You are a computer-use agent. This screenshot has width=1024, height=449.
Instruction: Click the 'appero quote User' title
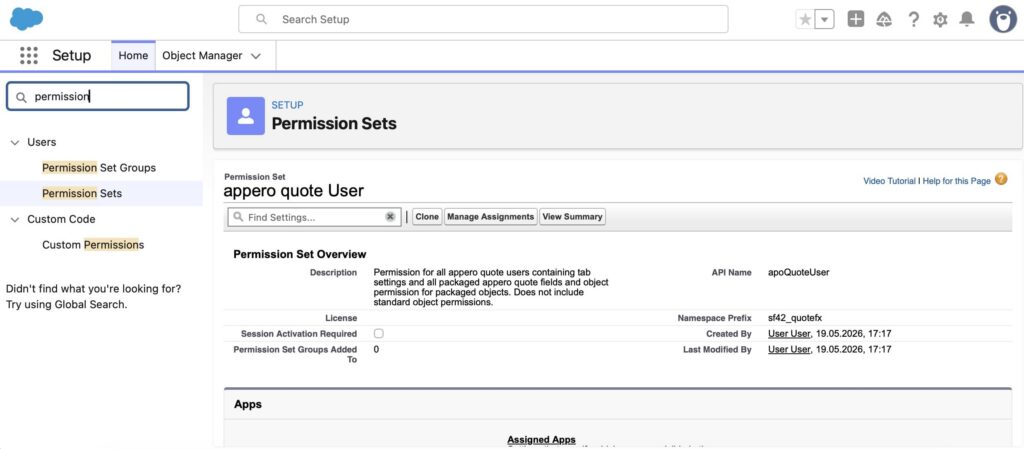click(293, 191)
